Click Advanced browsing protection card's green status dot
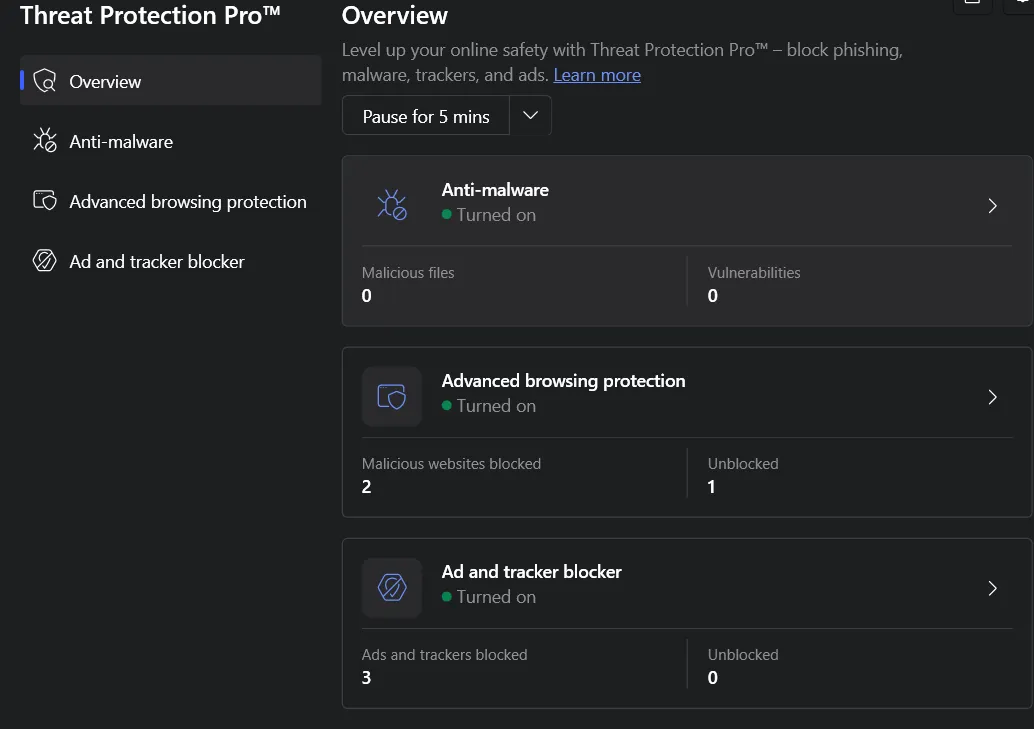 [x=447, y=406]
